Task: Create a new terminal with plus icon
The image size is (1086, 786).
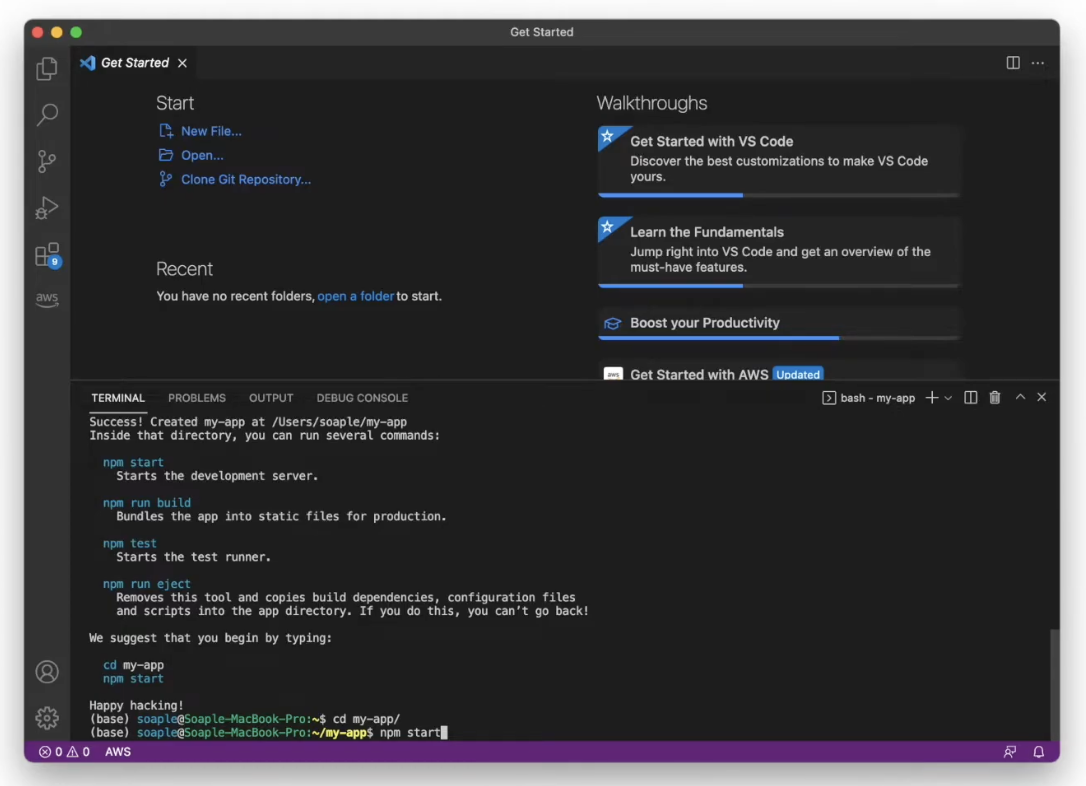Action: [x=932, y=398]
